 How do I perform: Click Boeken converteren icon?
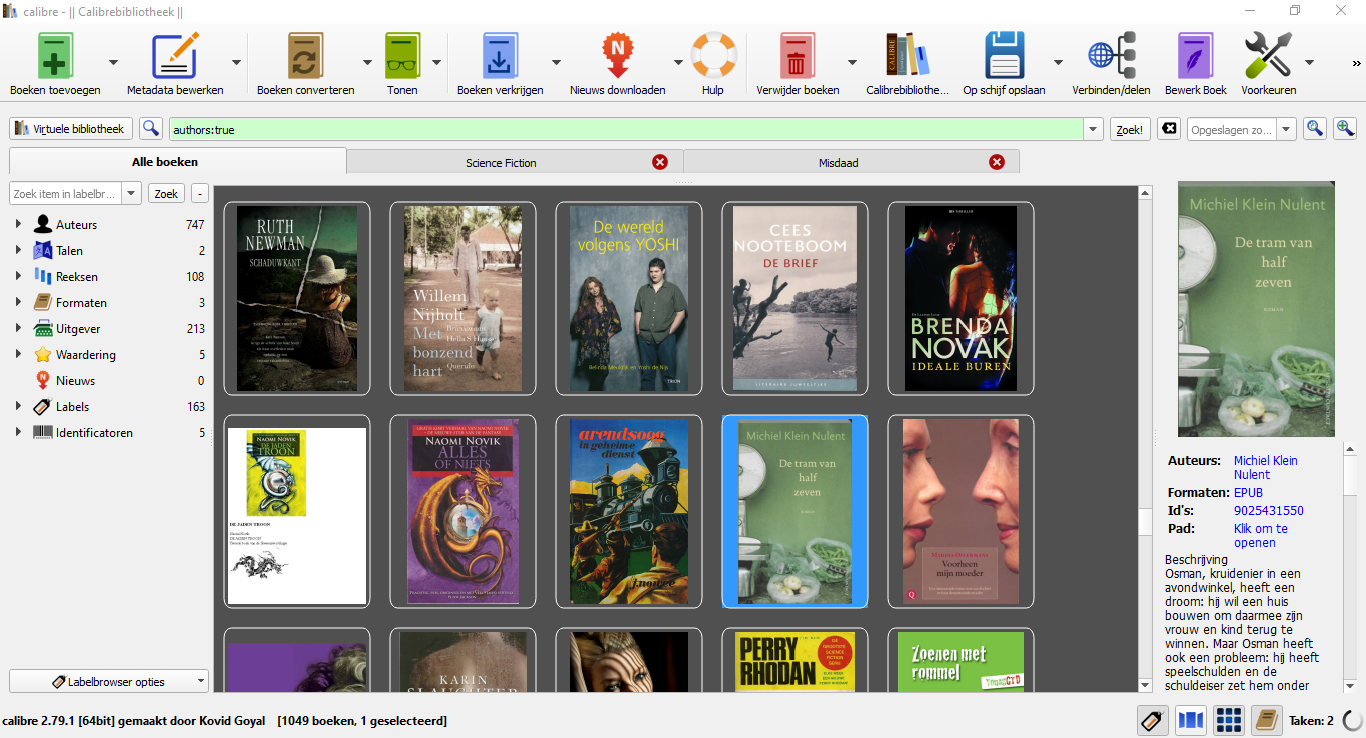tap(305, 56)
